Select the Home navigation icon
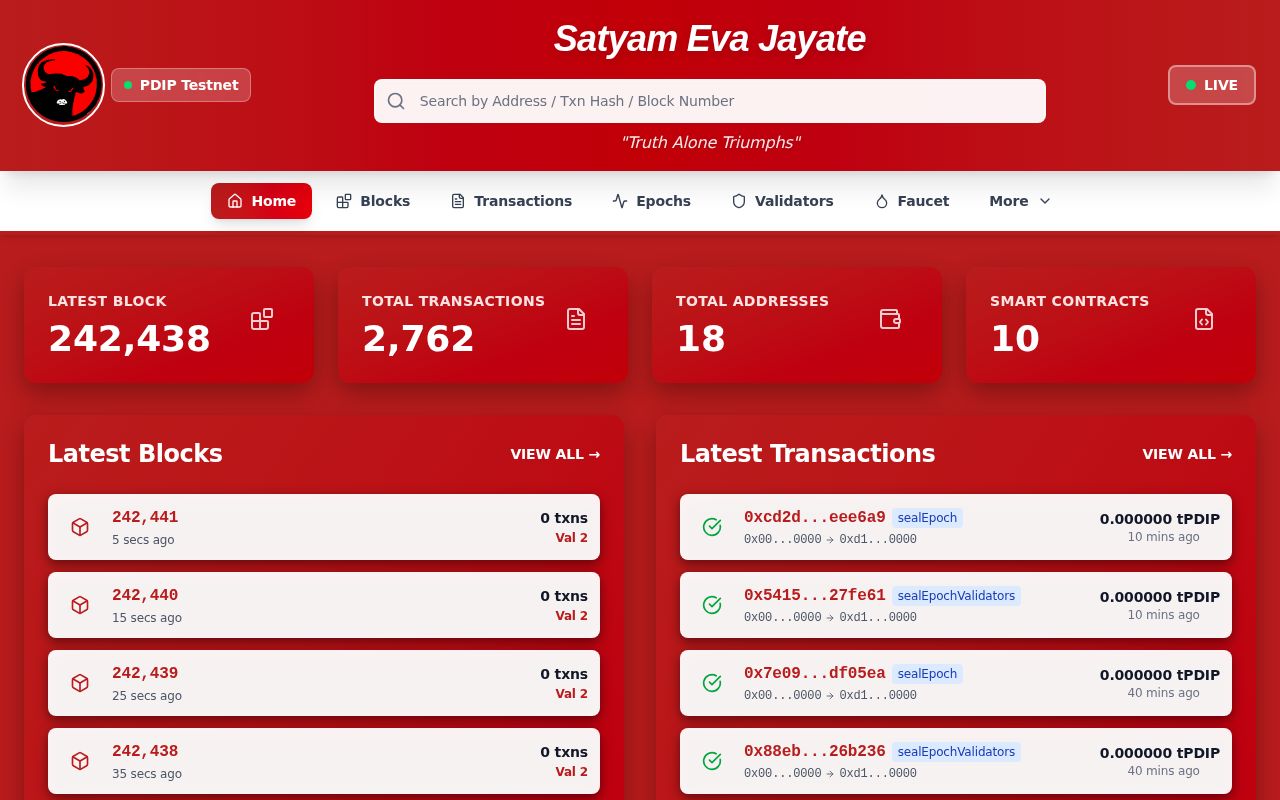The image size is (1280, 800). pos(235,201)
